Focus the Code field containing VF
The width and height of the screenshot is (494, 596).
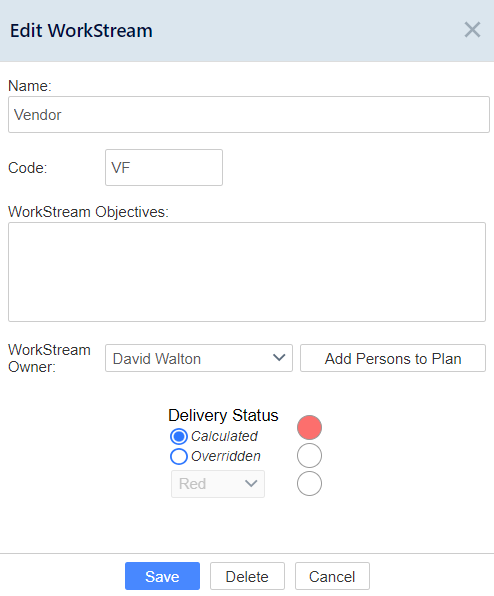tap(164, 168)
